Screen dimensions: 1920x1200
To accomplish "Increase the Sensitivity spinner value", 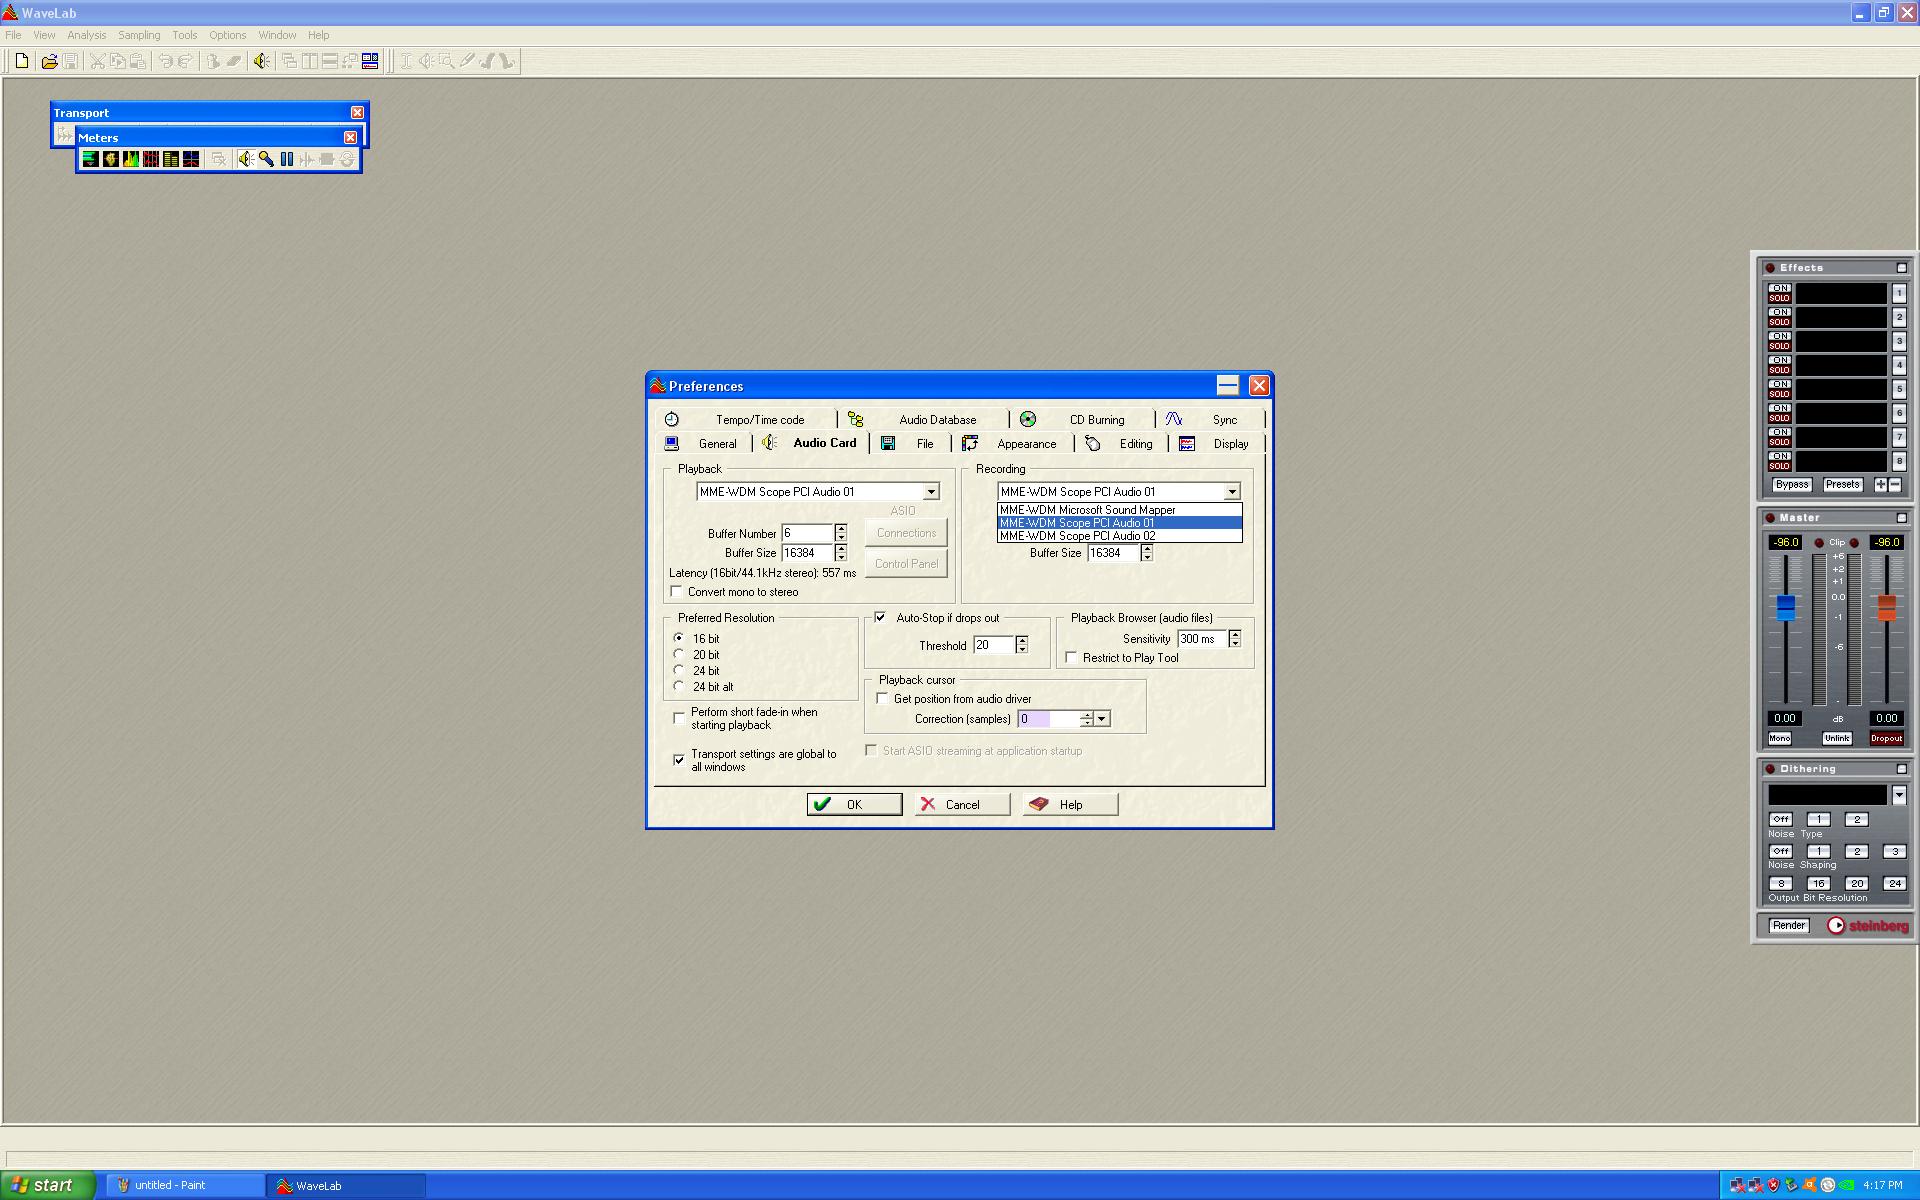I will 1235,634.
